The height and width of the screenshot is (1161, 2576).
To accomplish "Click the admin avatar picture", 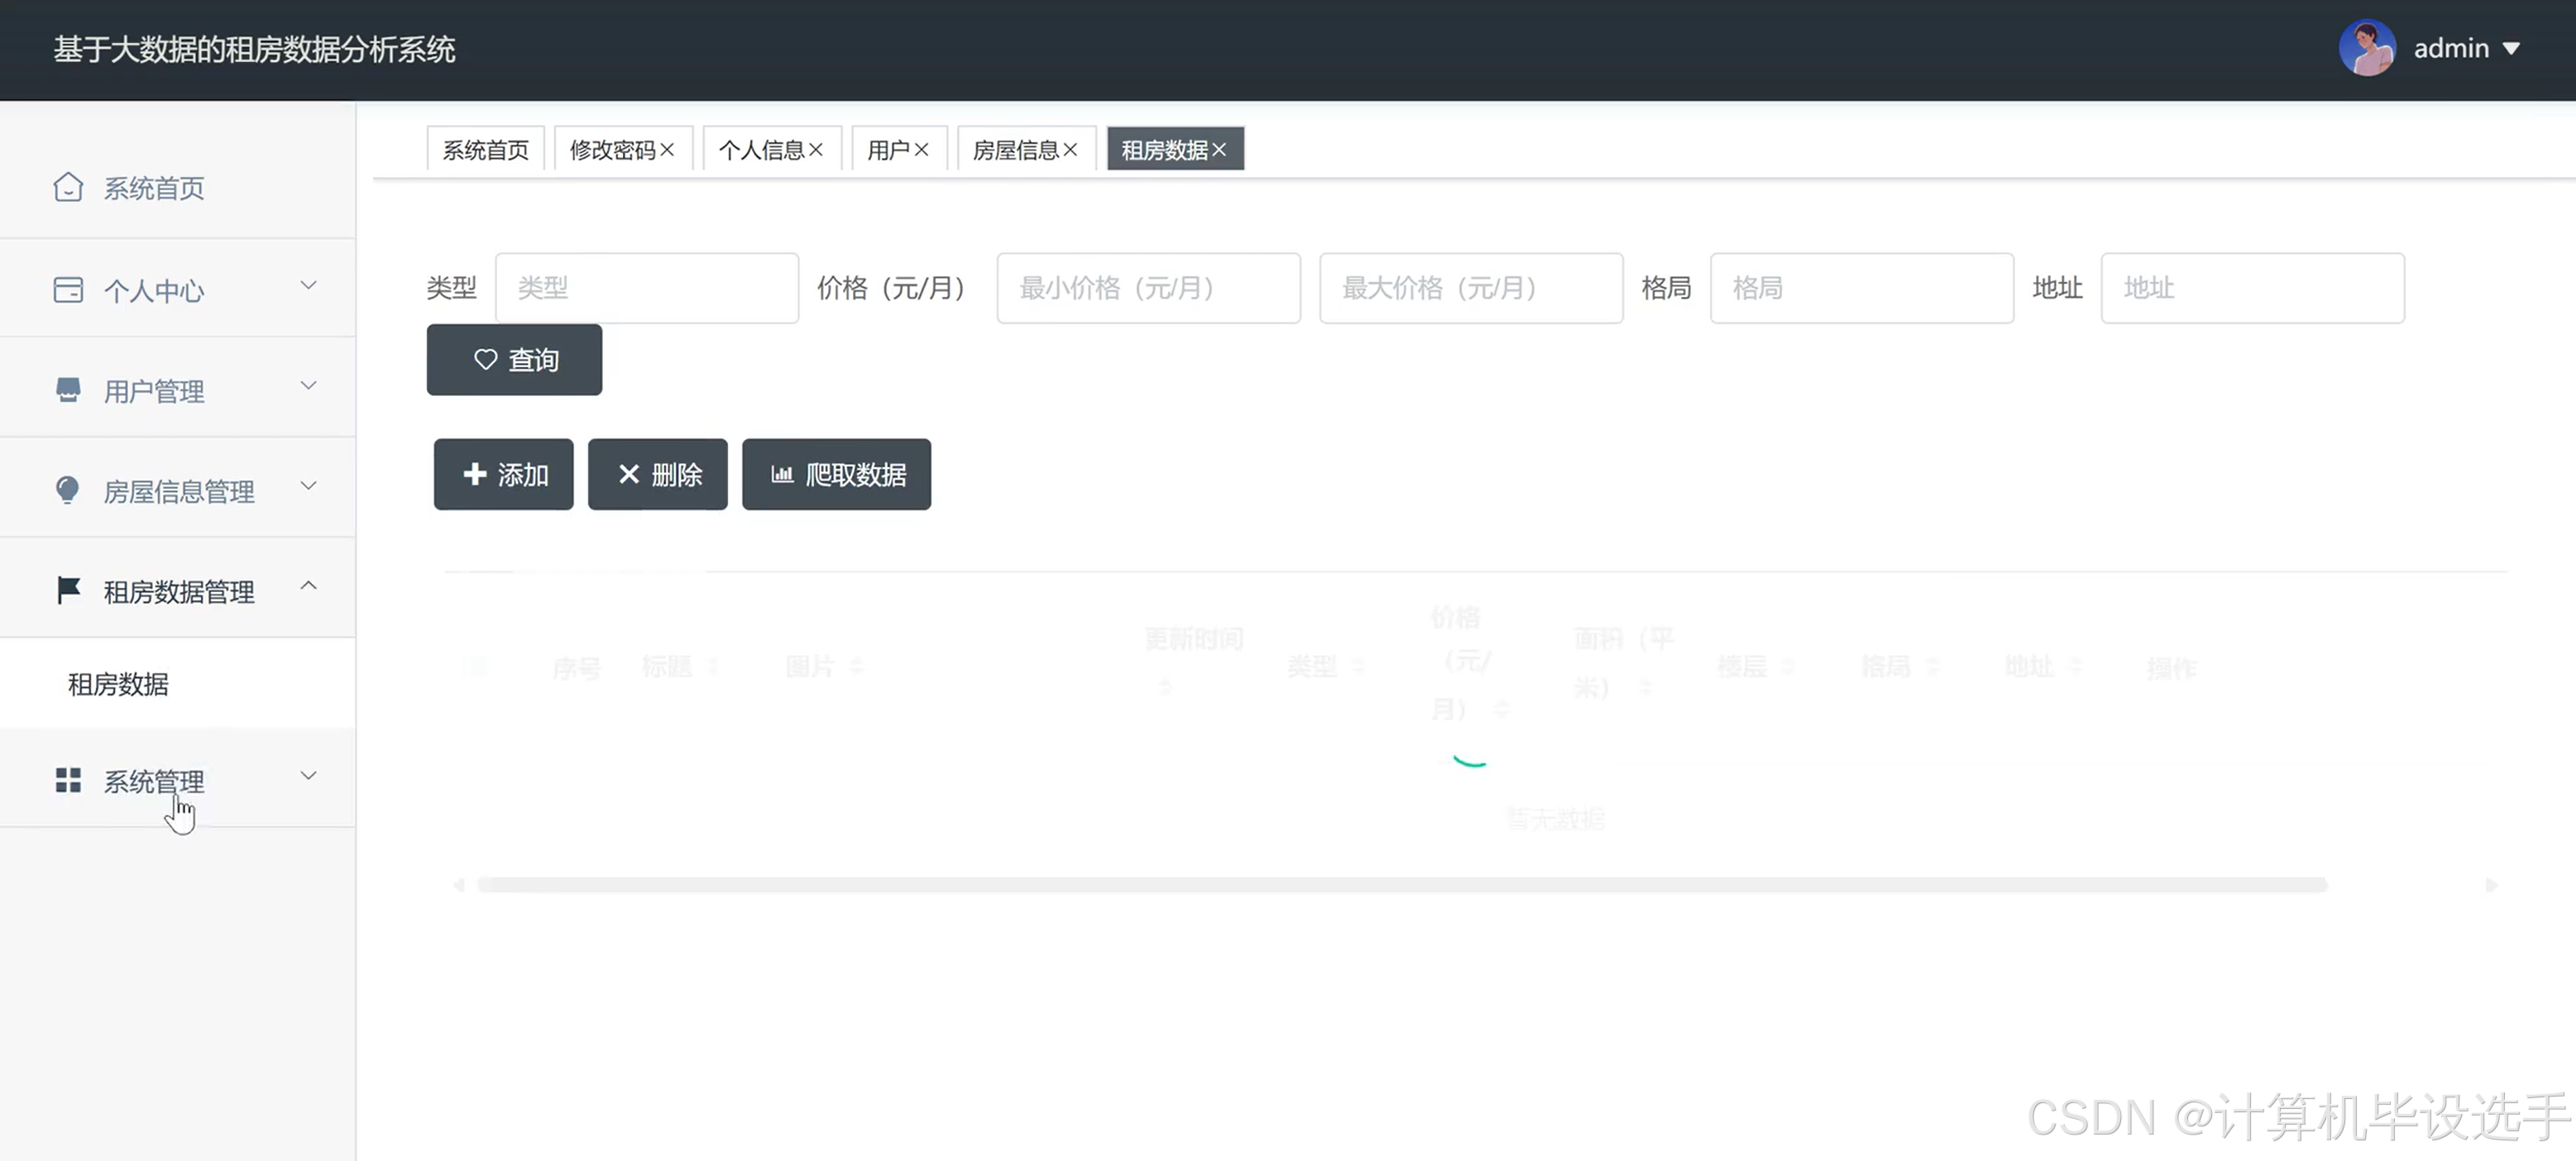I will 2367,48.
